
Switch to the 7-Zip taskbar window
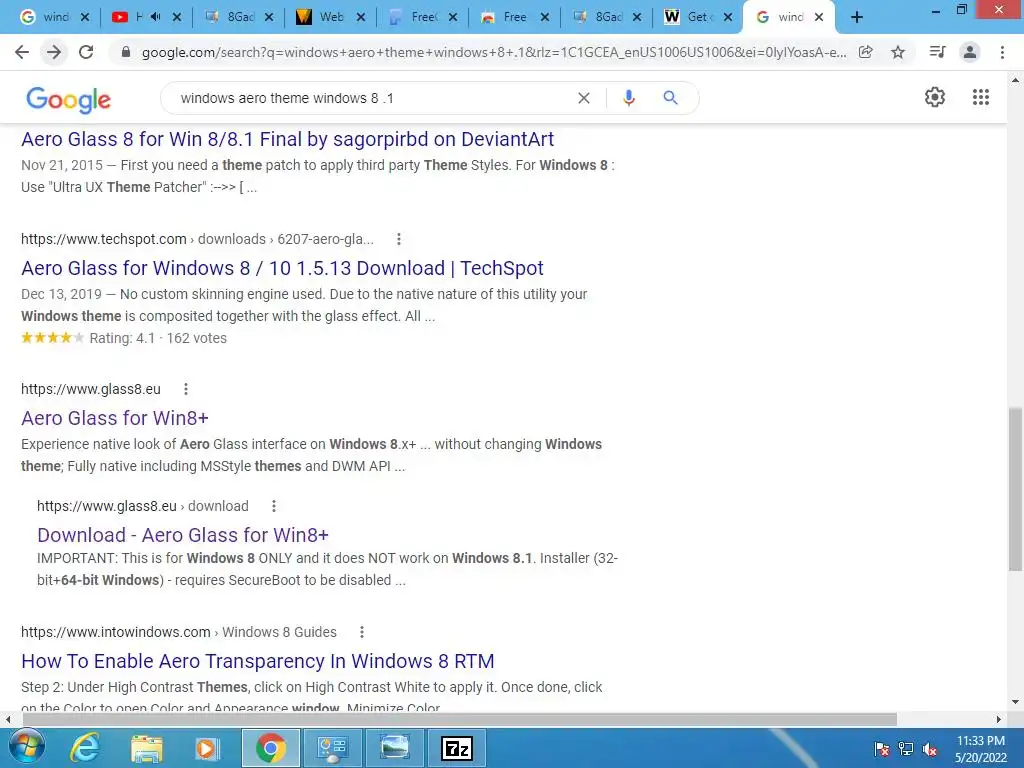tap(456, 748)
